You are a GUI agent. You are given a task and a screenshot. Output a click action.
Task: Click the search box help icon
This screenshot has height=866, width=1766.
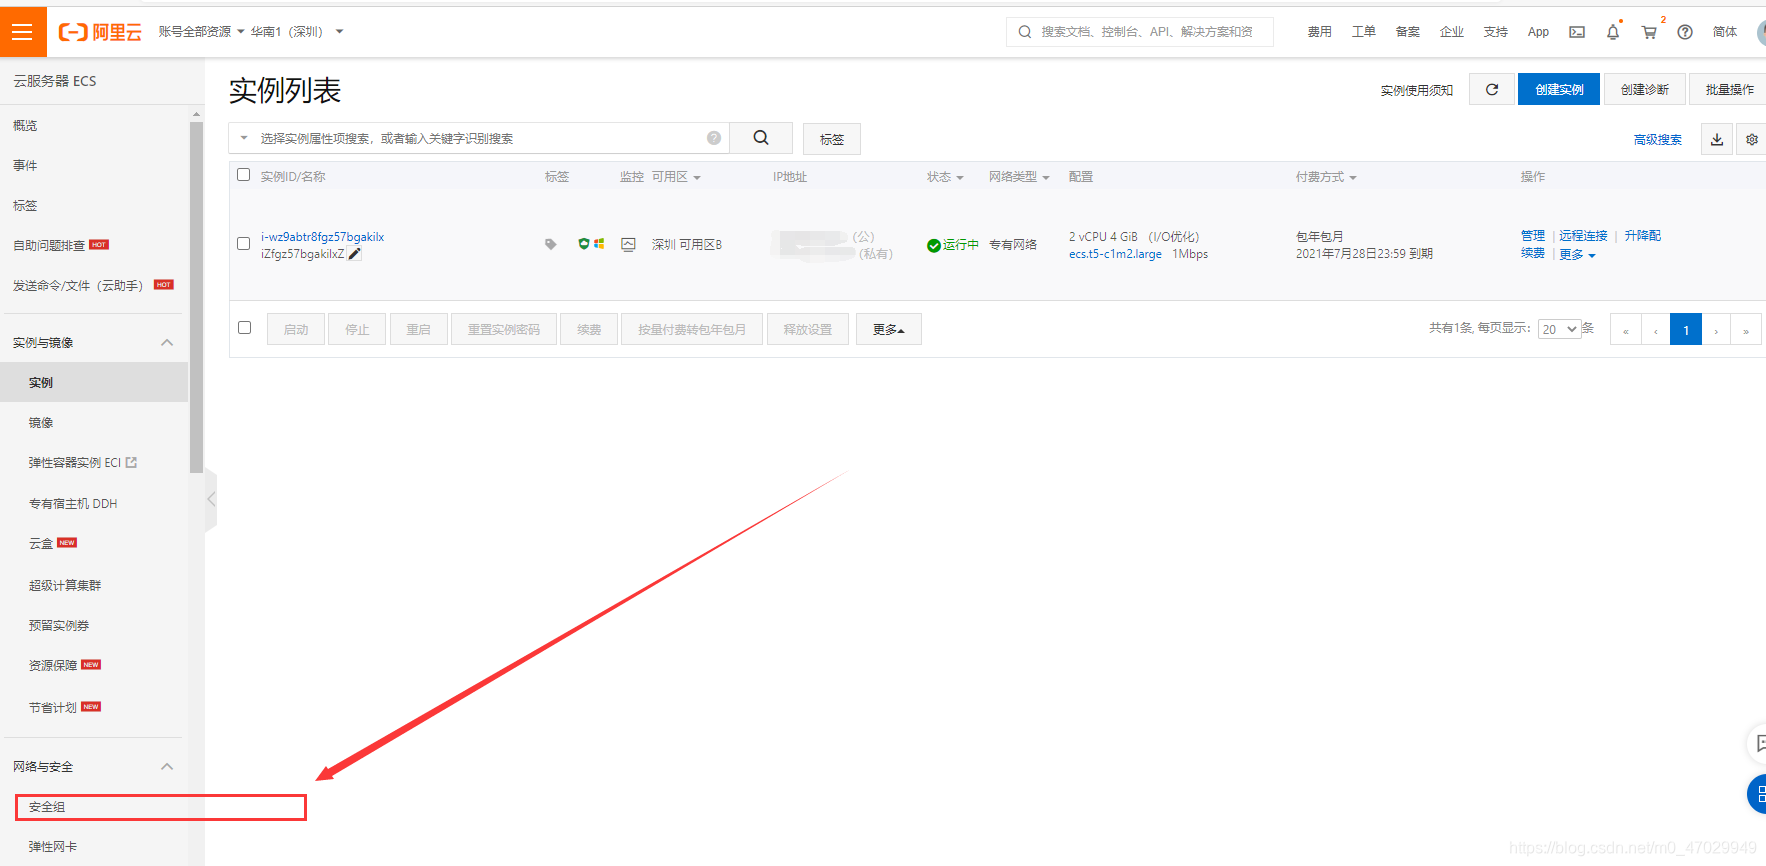[x=714, y=138]
